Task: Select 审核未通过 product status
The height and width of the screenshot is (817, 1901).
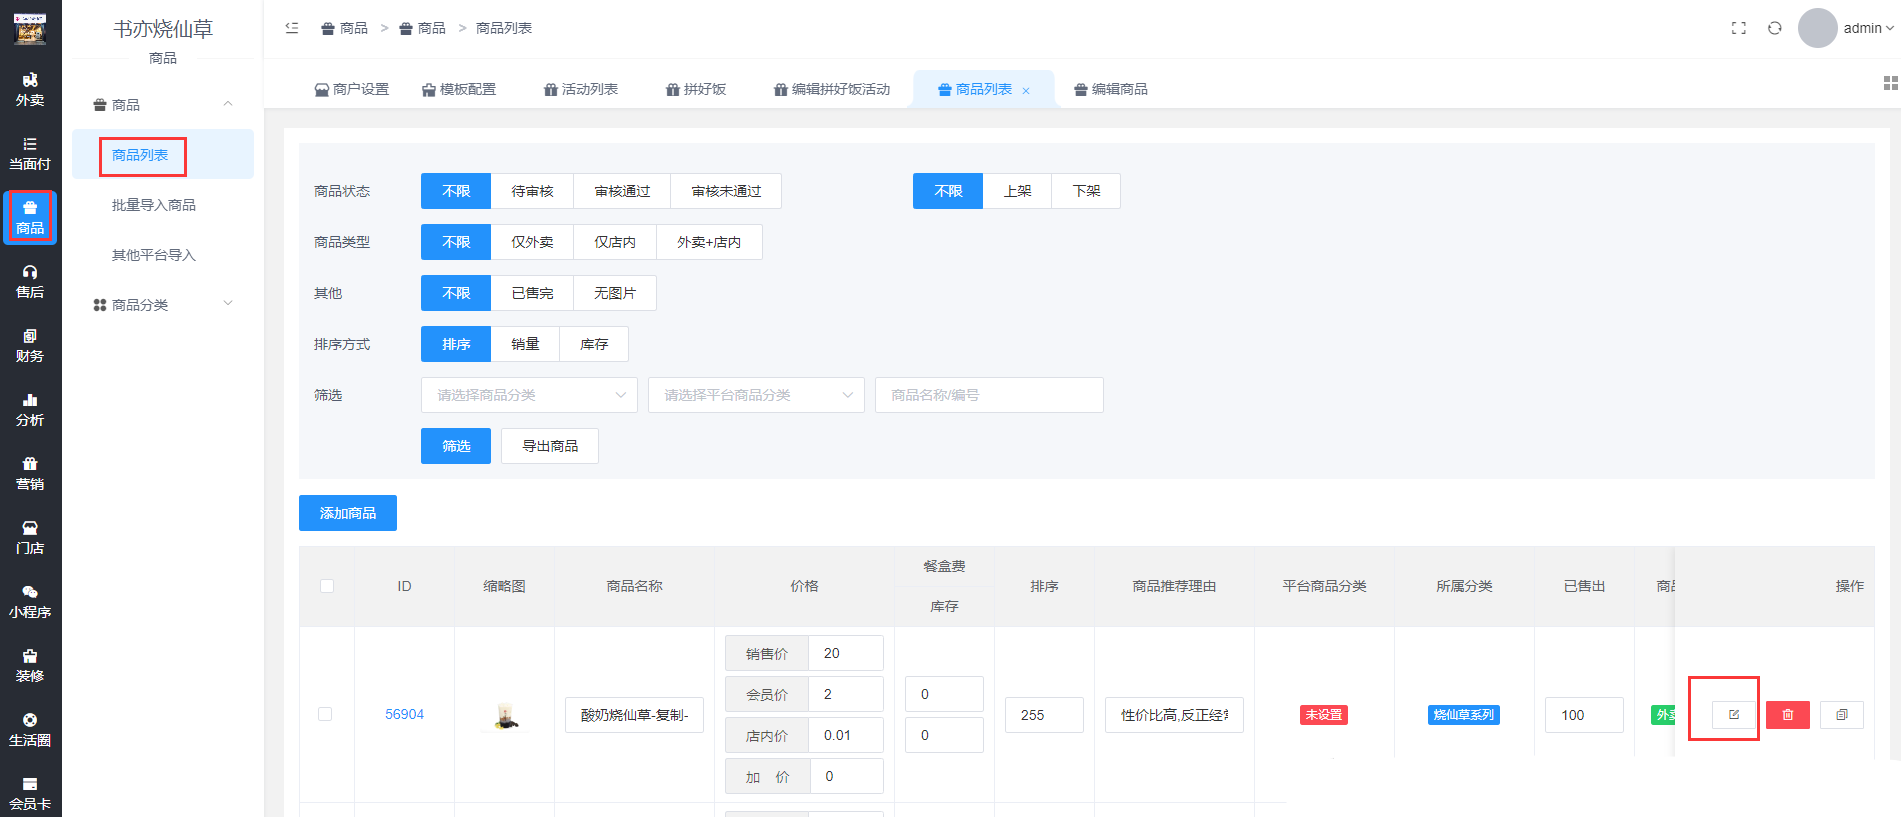Action: point(726,191)
